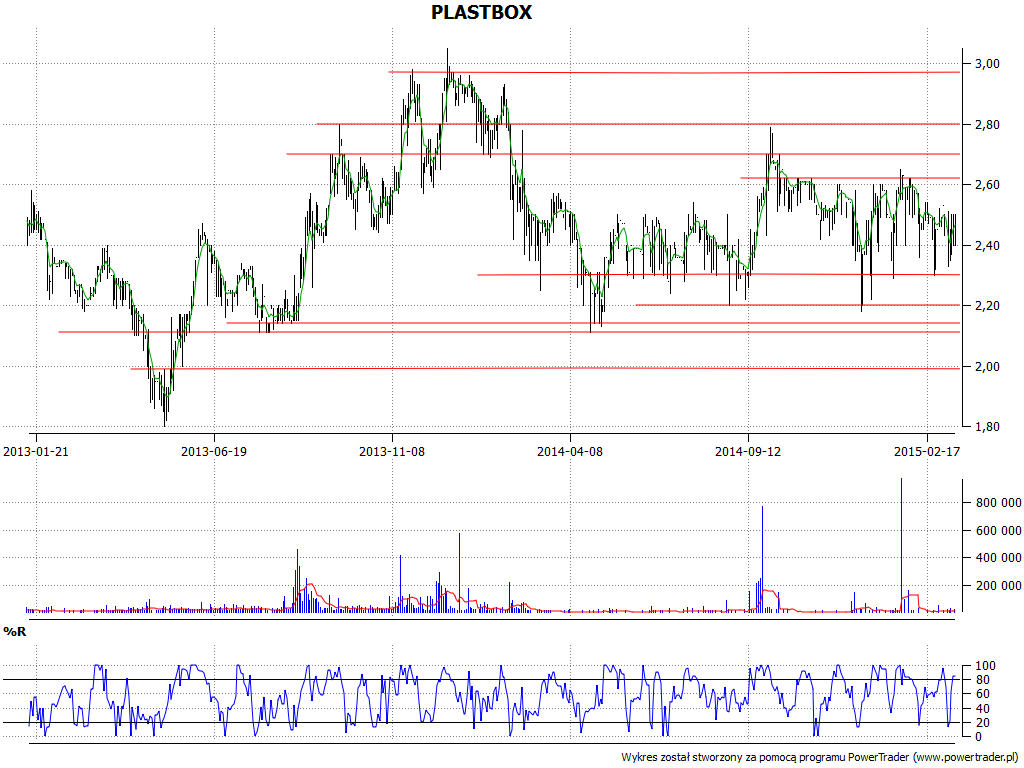Viewport: 1024px width, 768px height.
Task: Select the 2014-09-12 date label
Action: 748,451
